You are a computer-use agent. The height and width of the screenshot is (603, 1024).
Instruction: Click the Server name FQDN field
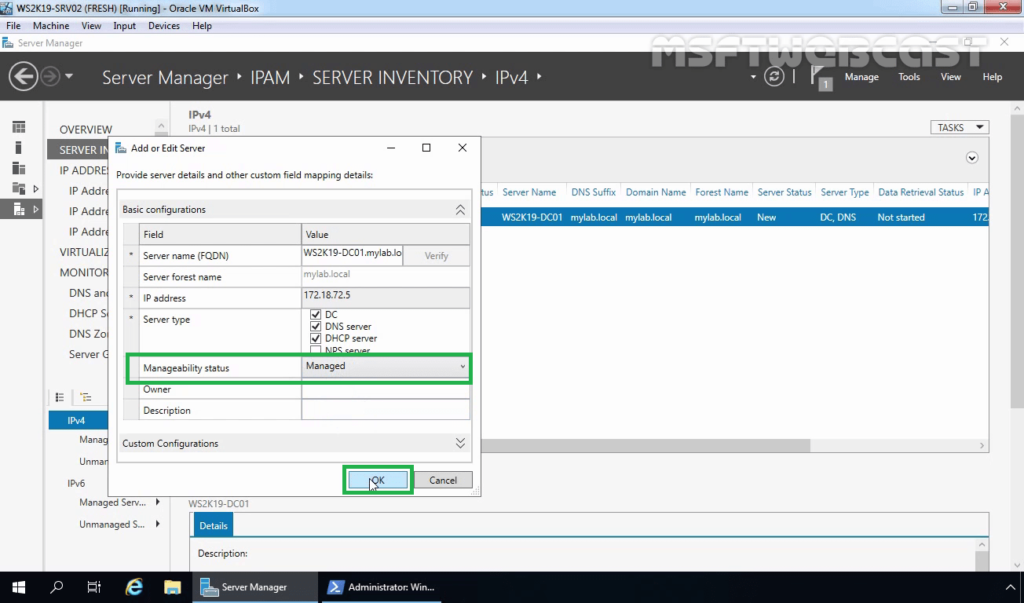coord(353,253)
